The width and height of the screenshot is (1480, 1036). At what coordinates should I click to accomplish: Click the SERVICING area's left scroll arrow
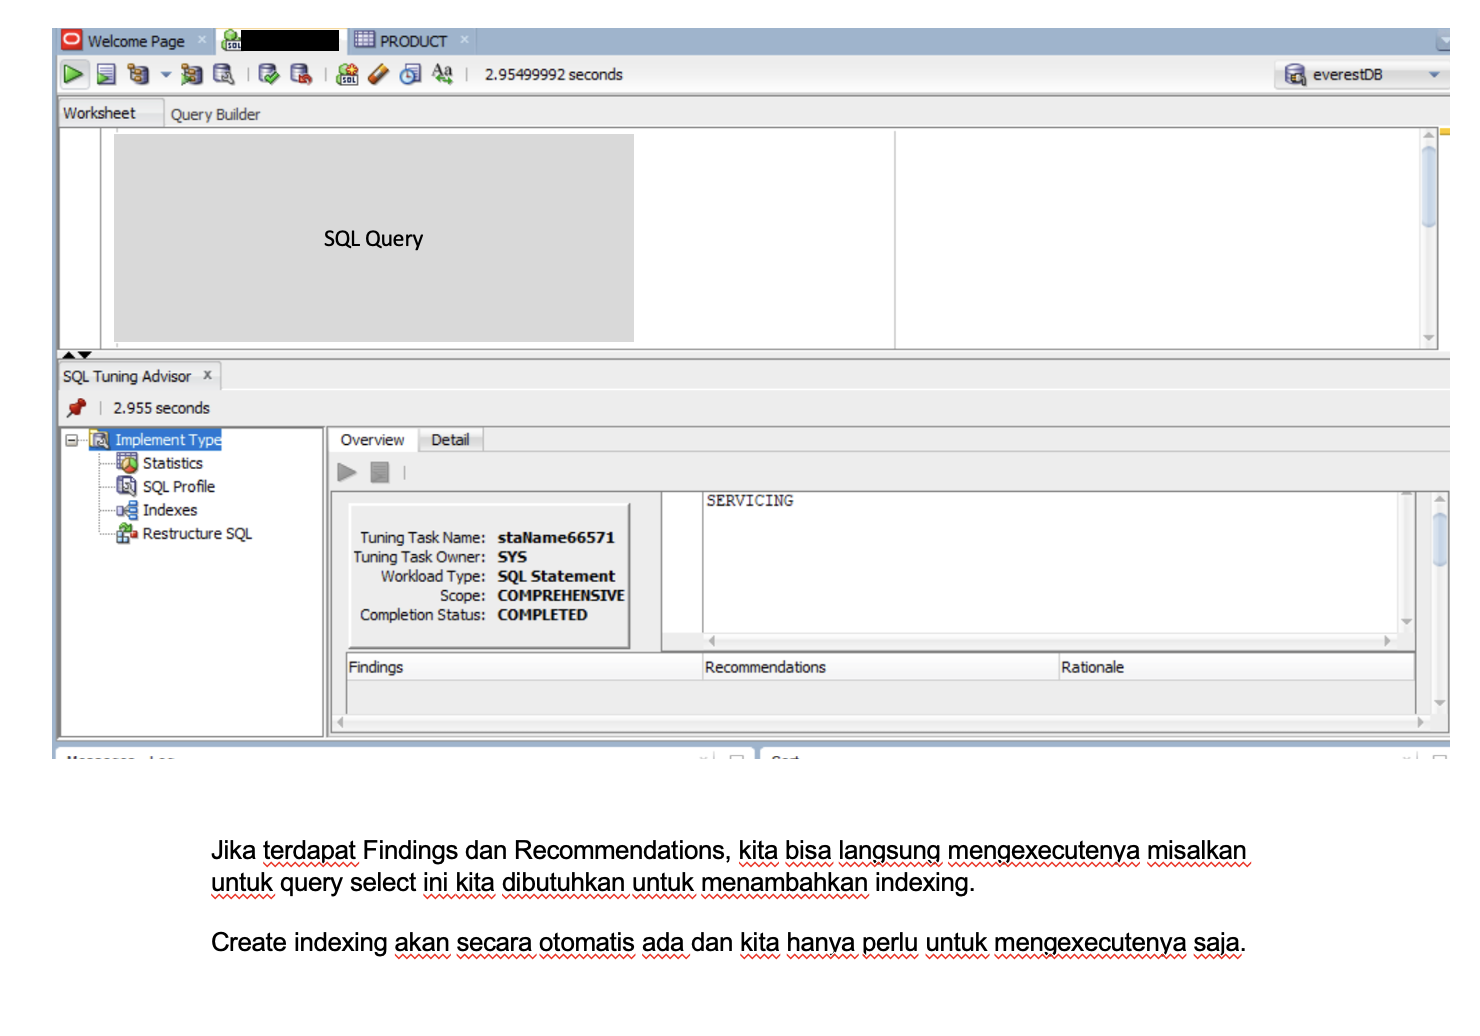[x=712, y=640]
